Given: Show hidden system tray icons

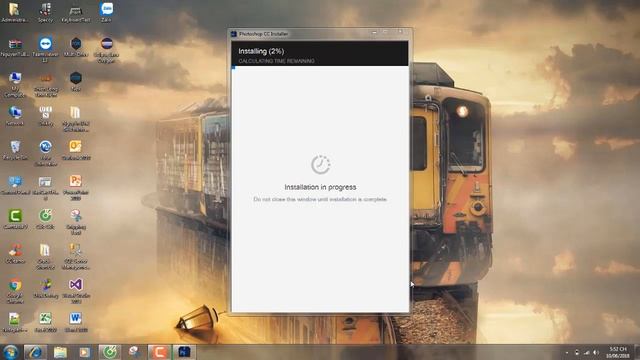Looking at the screenshot, I should [x=567, y=352].
